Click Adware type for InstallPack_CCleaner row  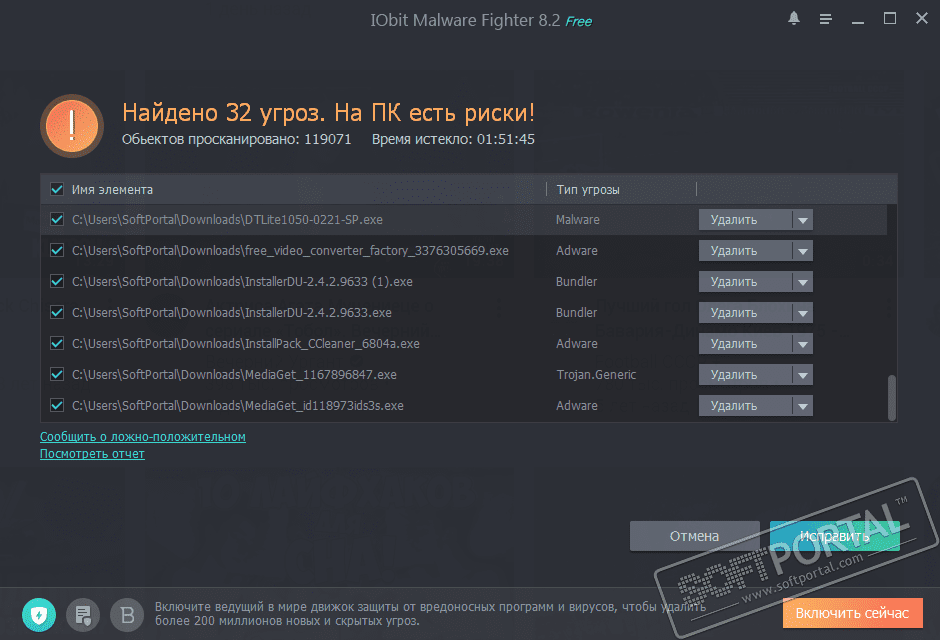point(577,344)
